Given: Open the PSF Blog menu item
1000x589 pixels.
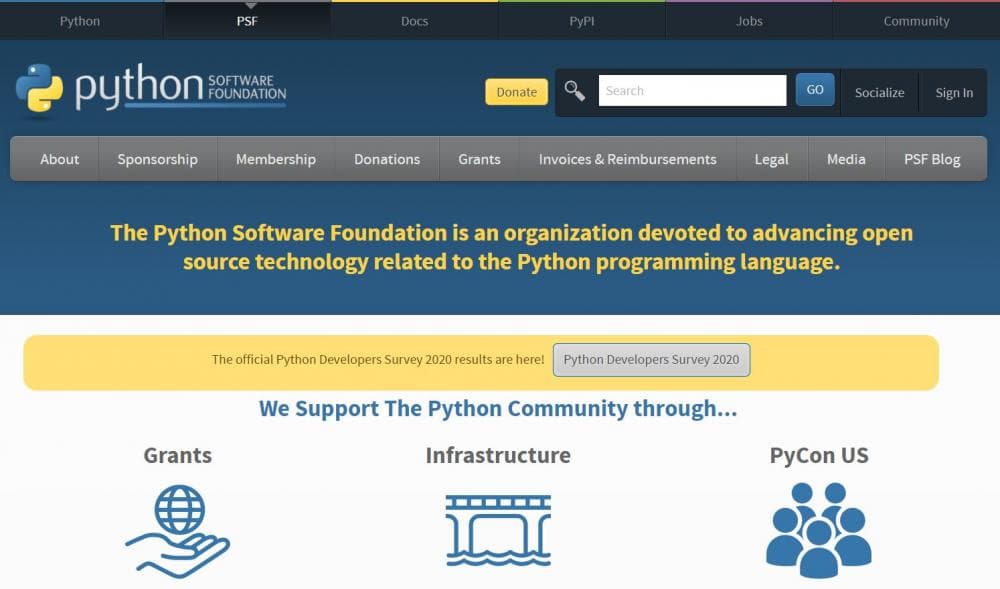Looking at the screenshot, I should pyautogui.click(x=932, y=159).
